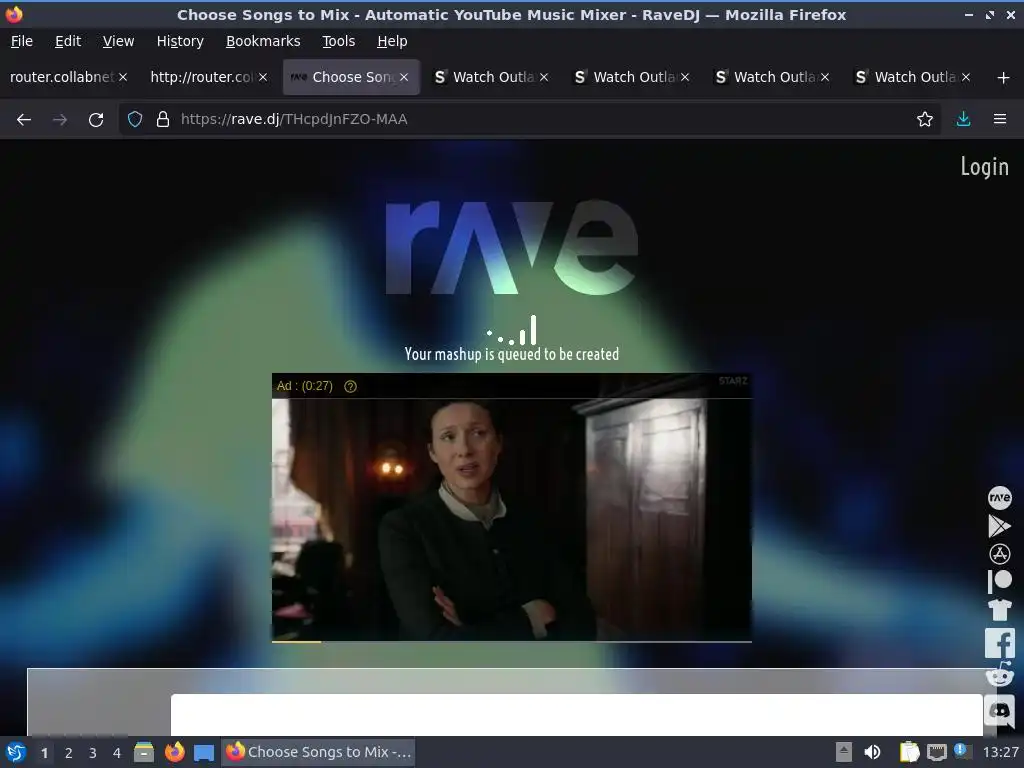Go back using the browser back arrow

[x=24, y=119]
